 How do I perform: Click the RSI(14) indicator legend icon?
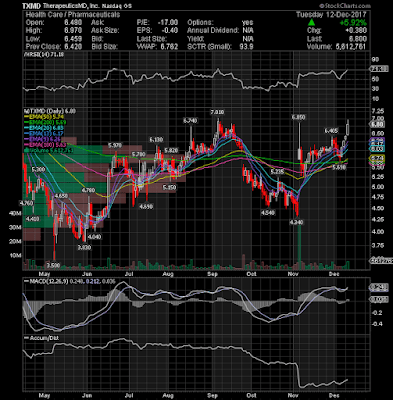click(x=25, y=54)
